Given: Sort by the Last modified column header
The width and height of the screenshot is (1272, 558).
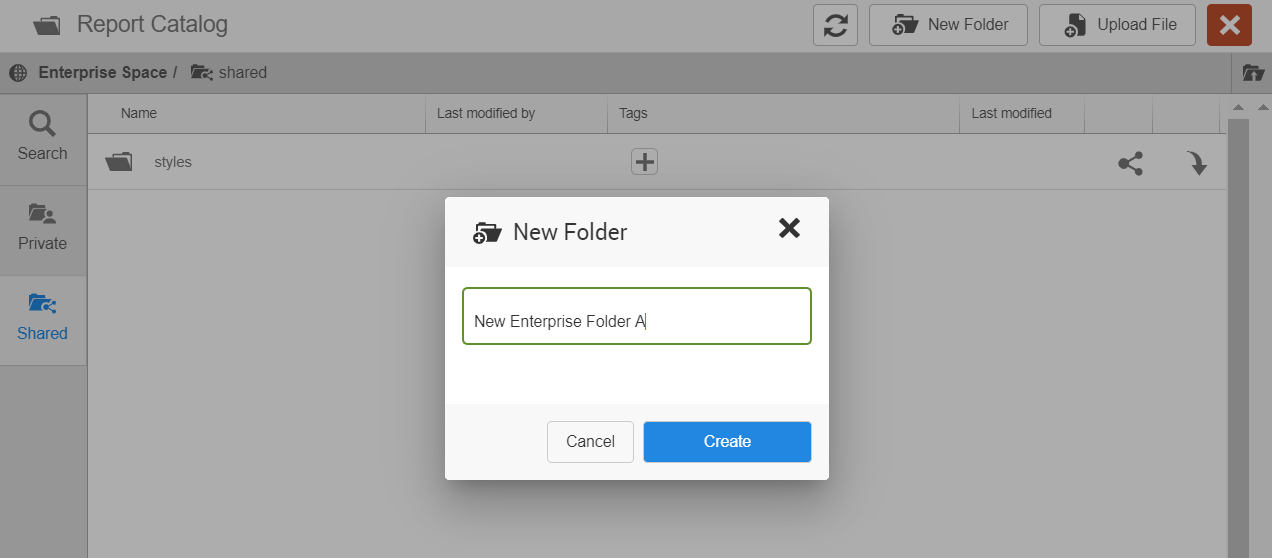Looking at the screenshot, I should pos(1011,114).
